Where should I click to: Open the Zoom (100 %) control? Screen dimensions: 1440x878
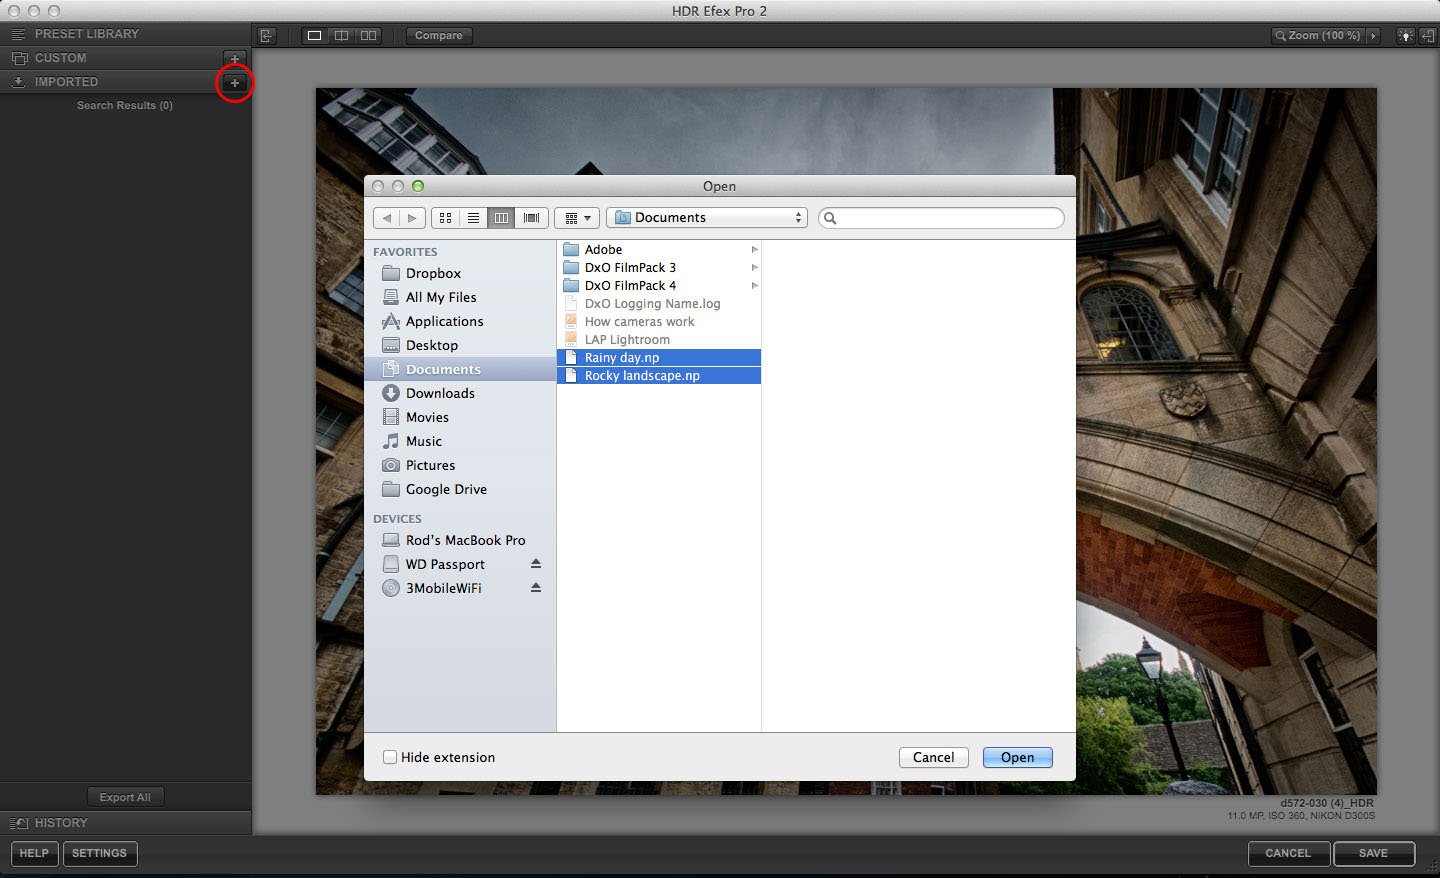point(1318,35)
